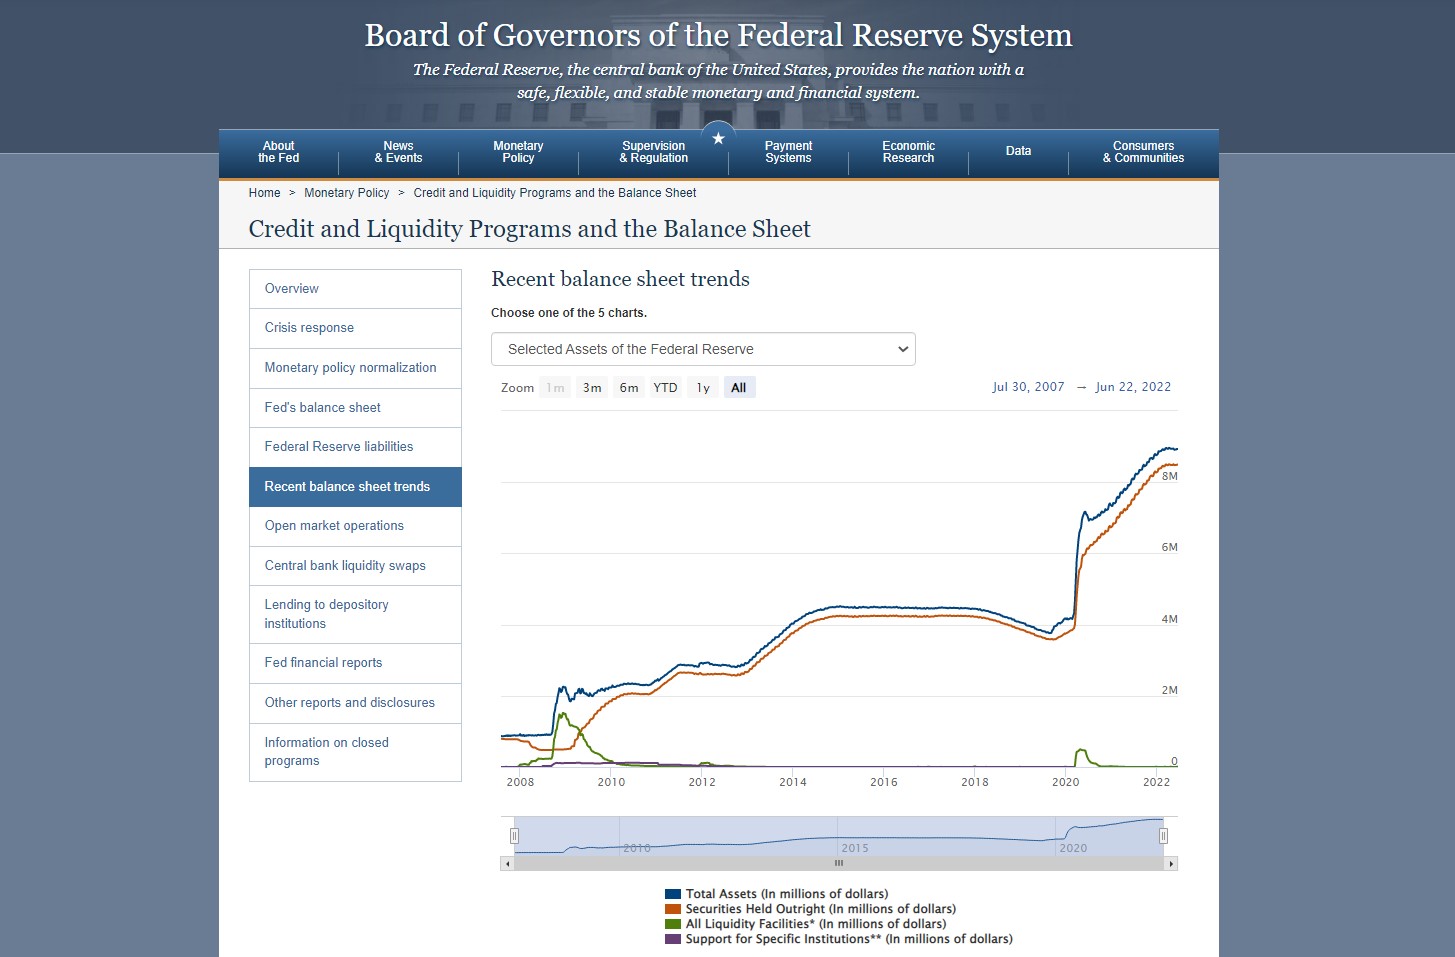
Task: Open the Selected Assets chart dropdown
Action: tap(703, 349)
